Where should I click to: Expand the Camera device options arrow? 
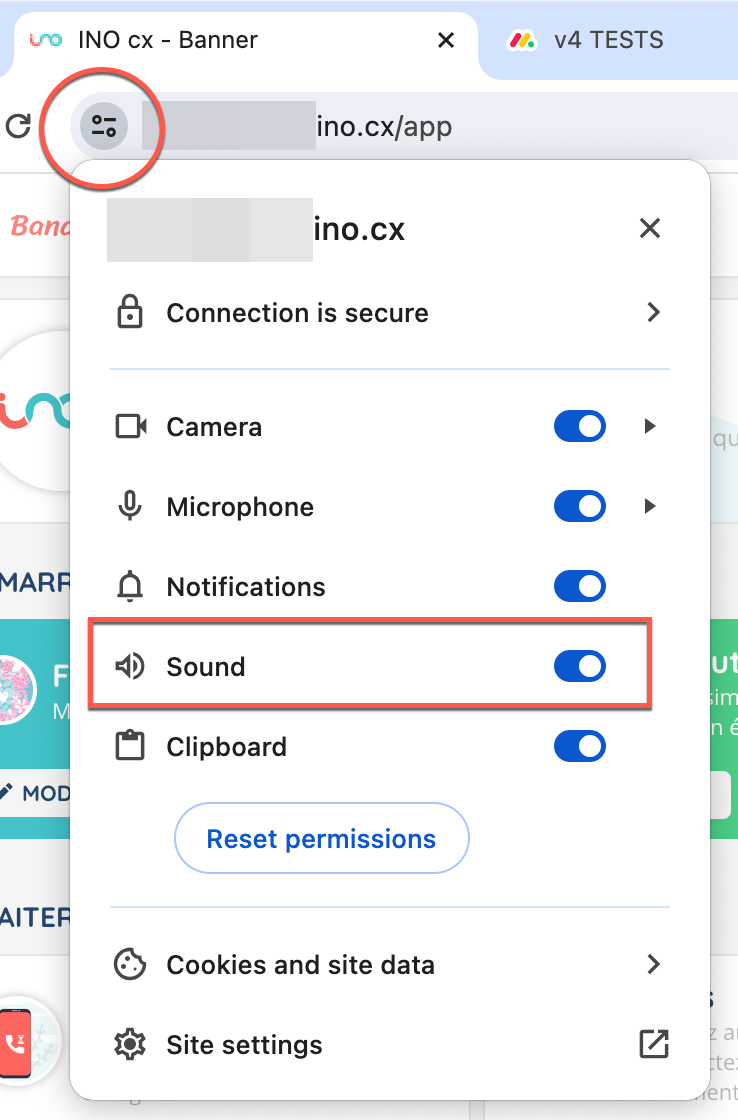(650, 427)
